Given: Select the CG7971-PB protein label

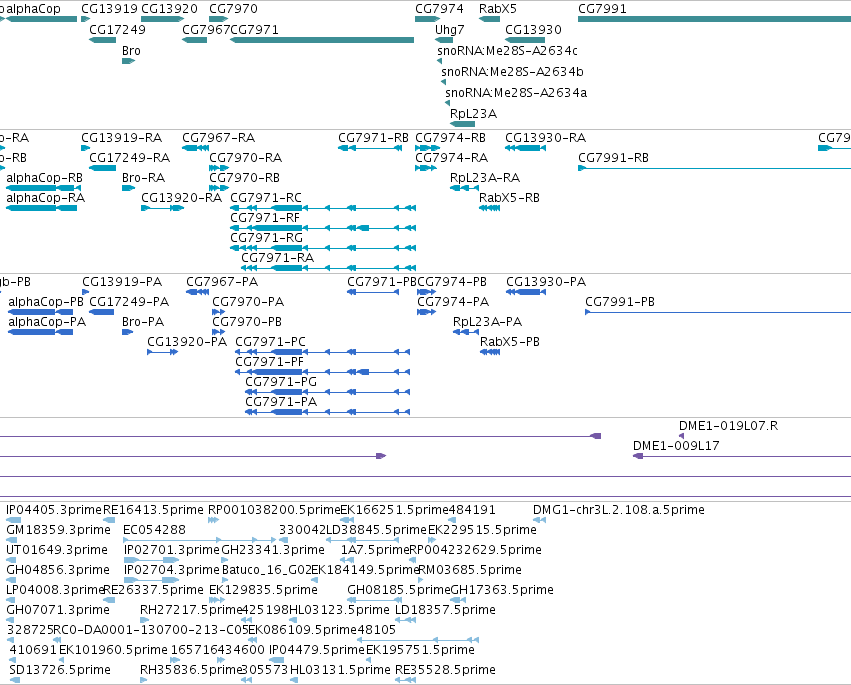Looking at the screenshot, I should click(382, 282).
